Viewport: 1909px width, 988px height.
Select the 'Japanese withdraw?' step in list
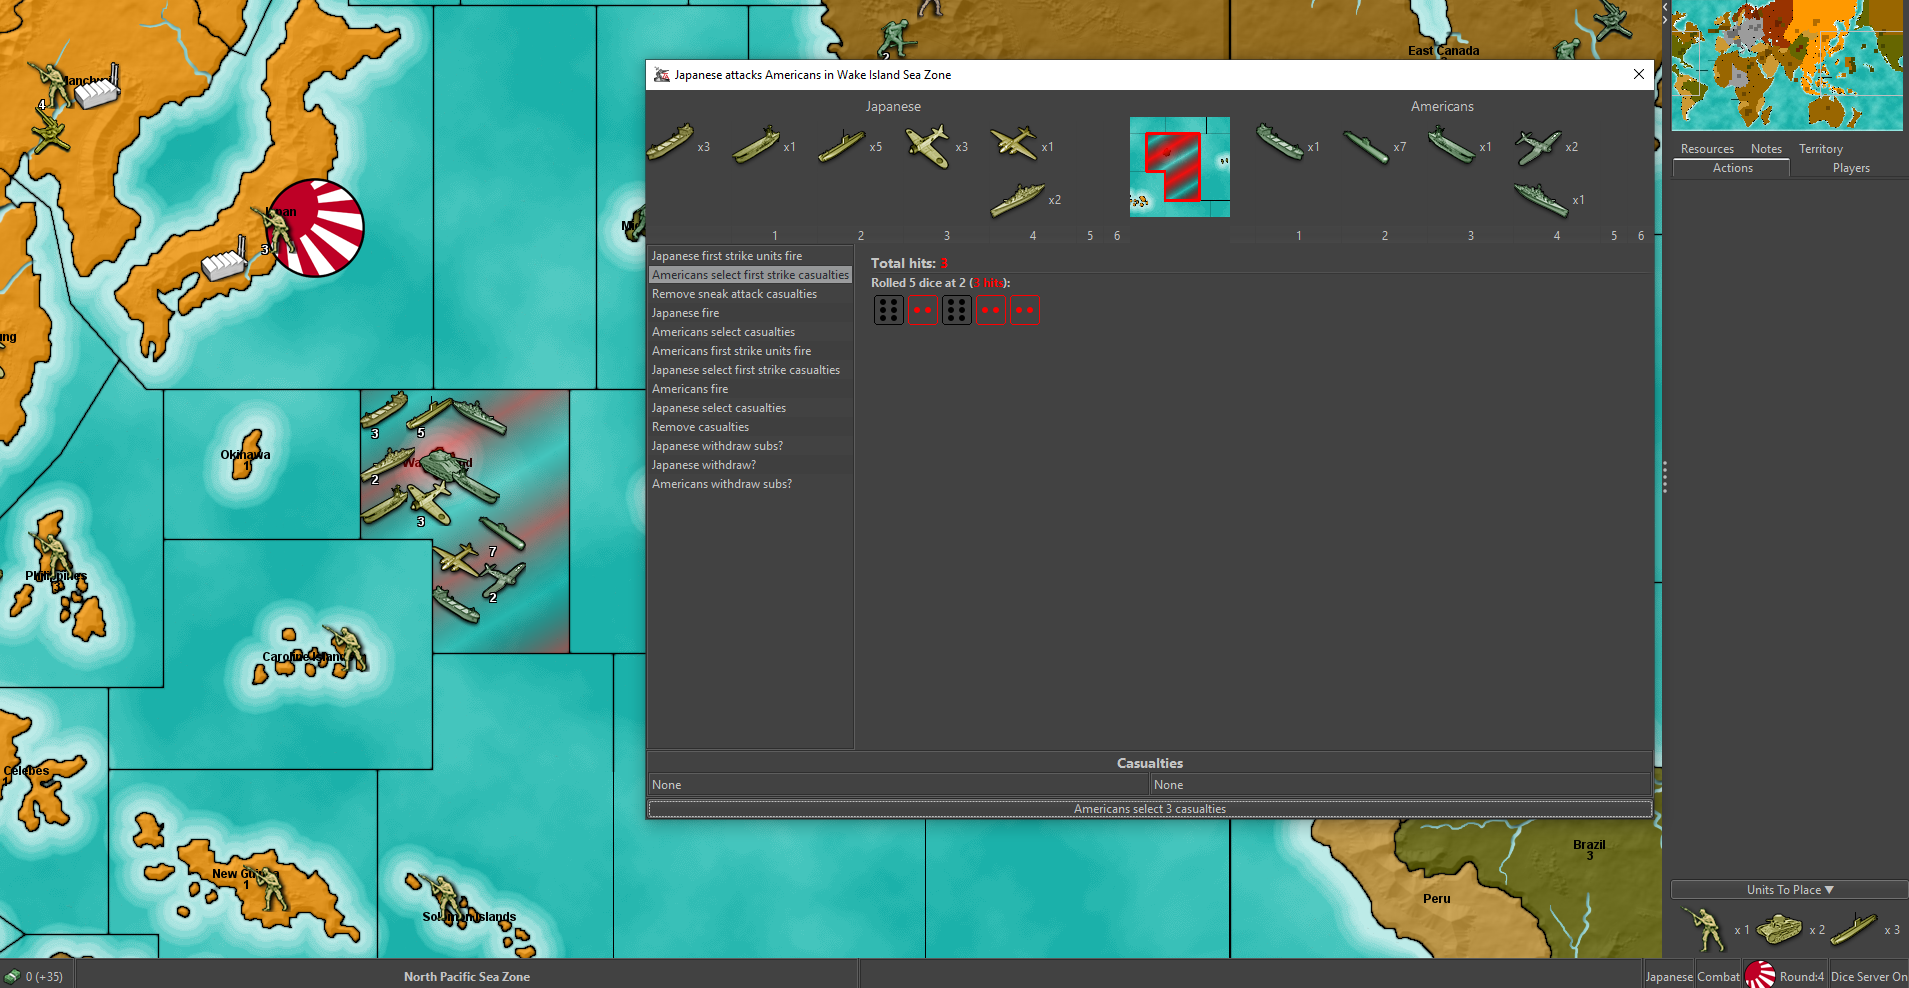pos(704,465)
